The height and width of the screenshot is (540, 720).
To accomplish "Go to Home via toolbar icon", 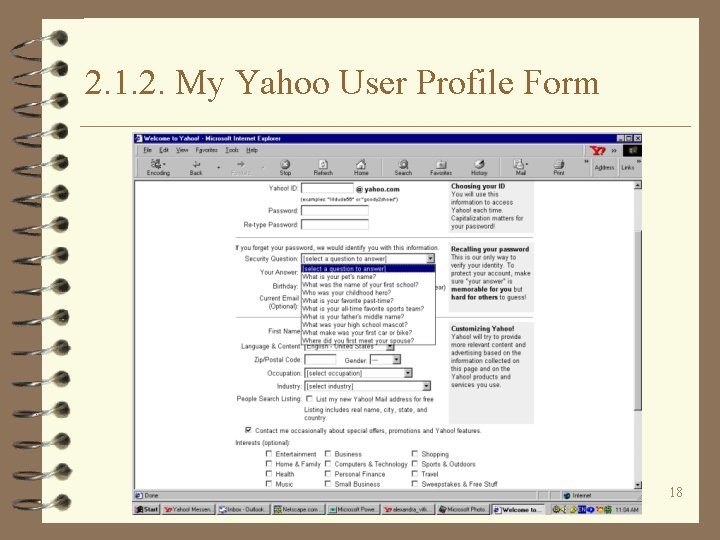I will click(x=361, y=168).
